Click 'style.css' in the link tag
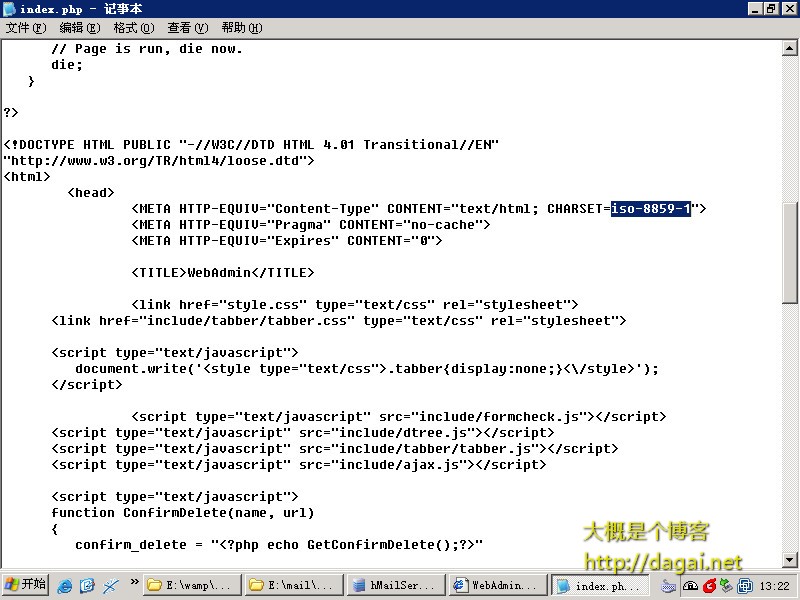The height and width of the screenshot is (600, 800). [x=263, y=305]
